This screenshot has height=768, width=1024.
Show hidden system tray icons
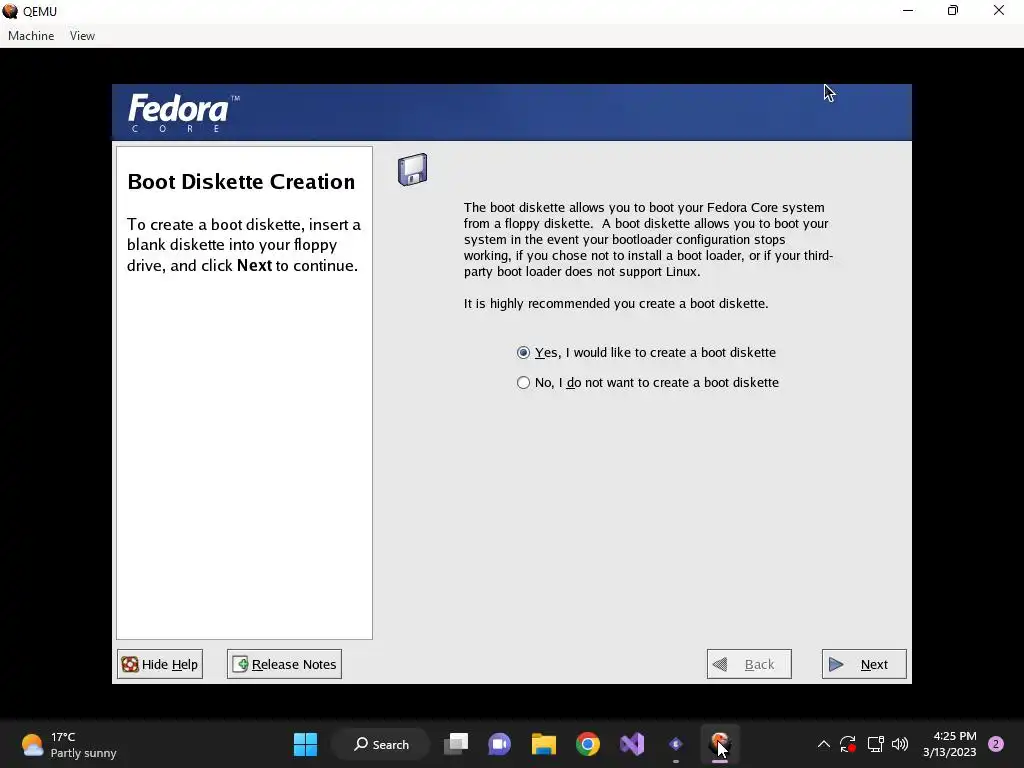(824, 744)
